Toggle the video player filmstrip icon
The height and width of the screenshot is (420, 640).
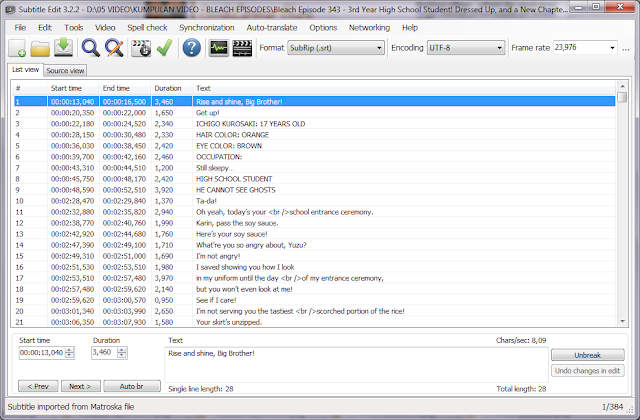point(242,48)
